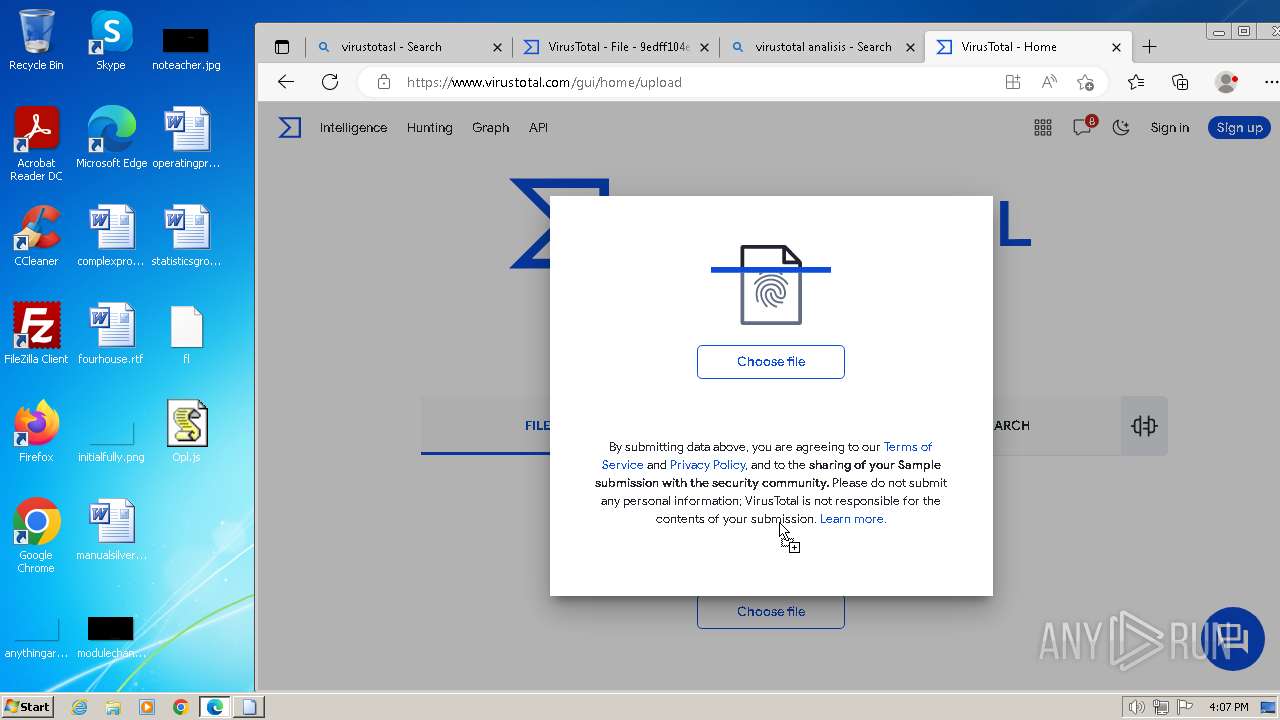This screenshot has width=1280, height=720.
Task: Open the Edge profile avatar
Action: pyautogui.click(x=1227, y=82)
